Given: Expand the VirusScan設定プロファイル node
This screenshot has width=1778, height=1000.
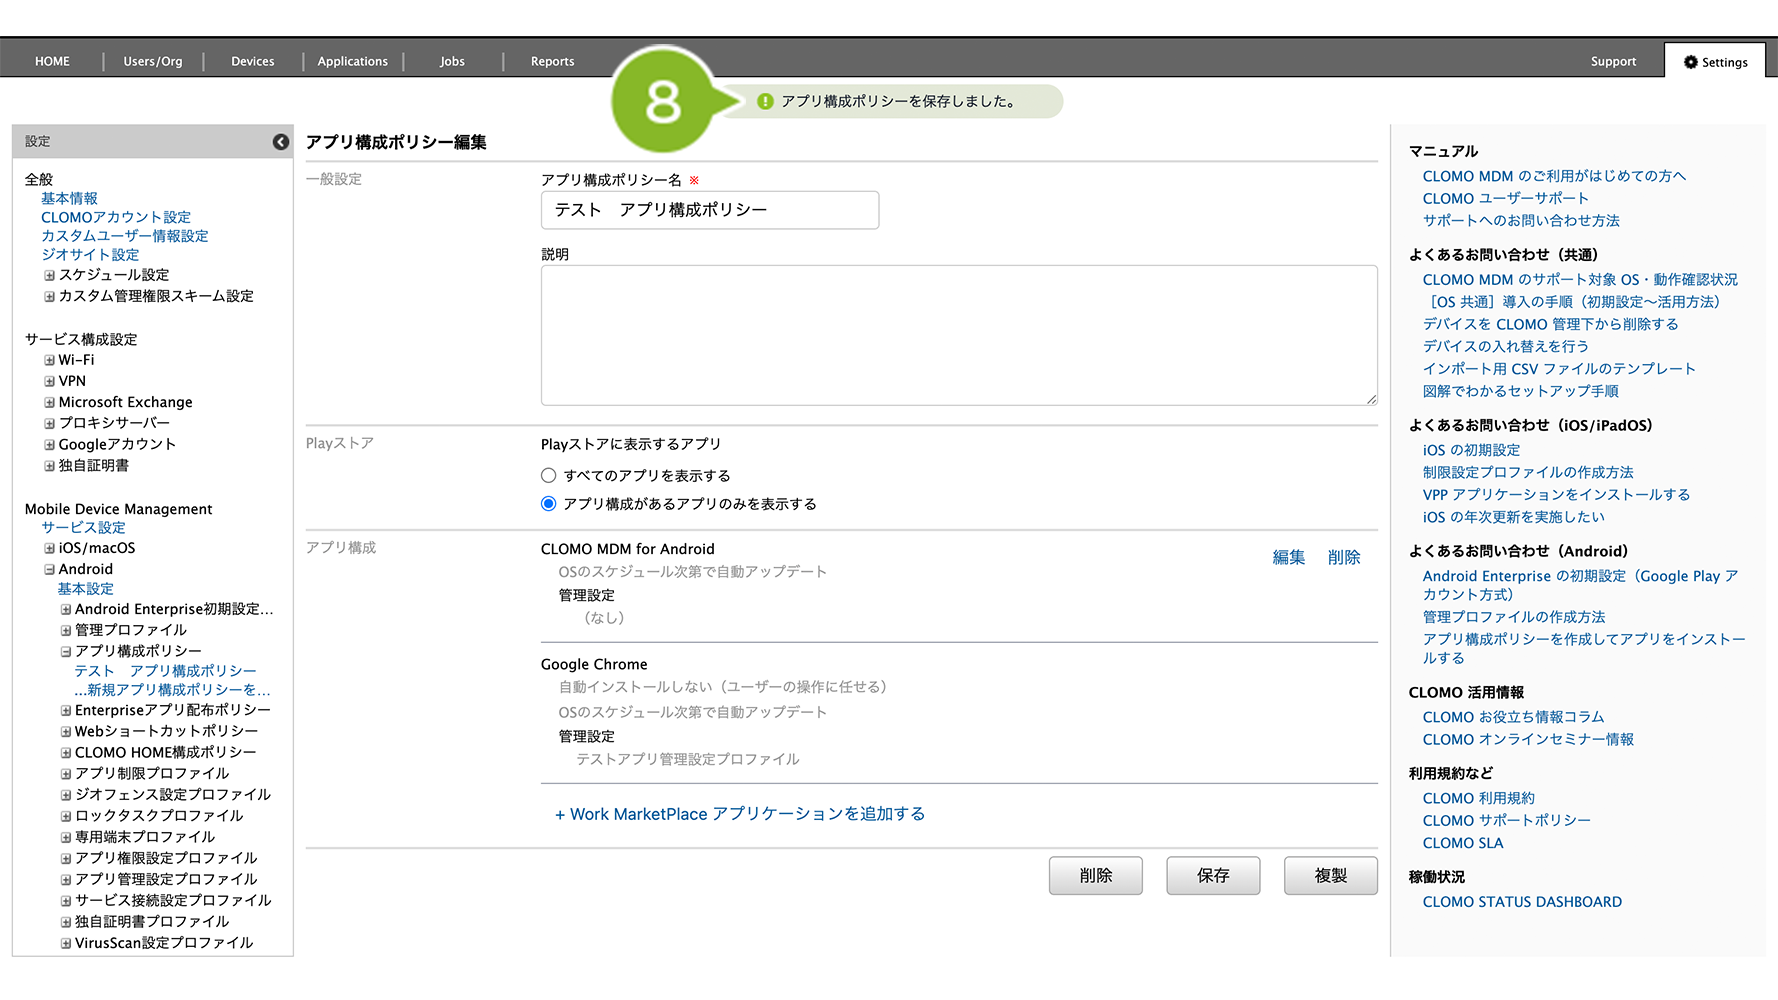Looking at the screenshot, I should click(66, 944).
